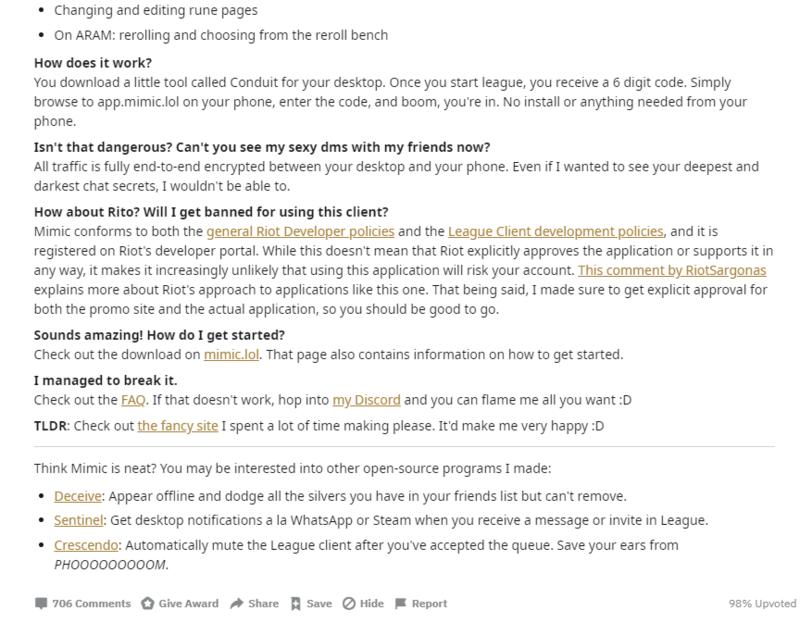Visit the mimic.lol download link
The height and width of the screenshot is (623, 800).
click(x=231, y=354)
